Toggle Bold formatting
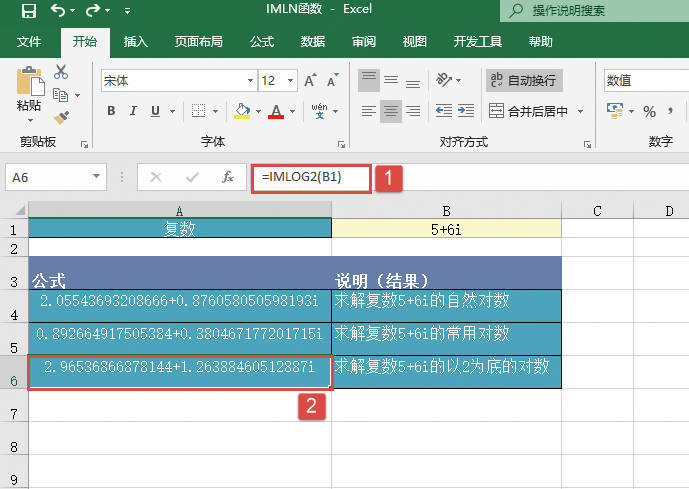Viewport: 689px width, 489px height. (x=110, y=111)
